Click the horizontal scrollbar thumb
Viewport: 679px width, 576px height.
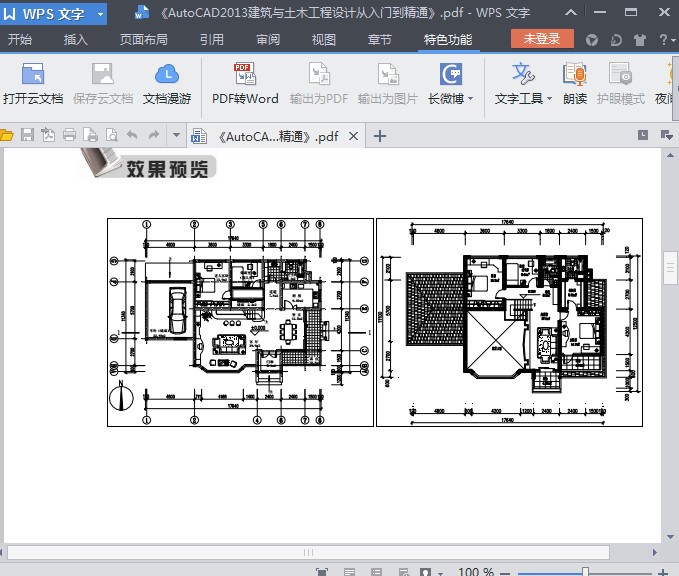[308, 552]
